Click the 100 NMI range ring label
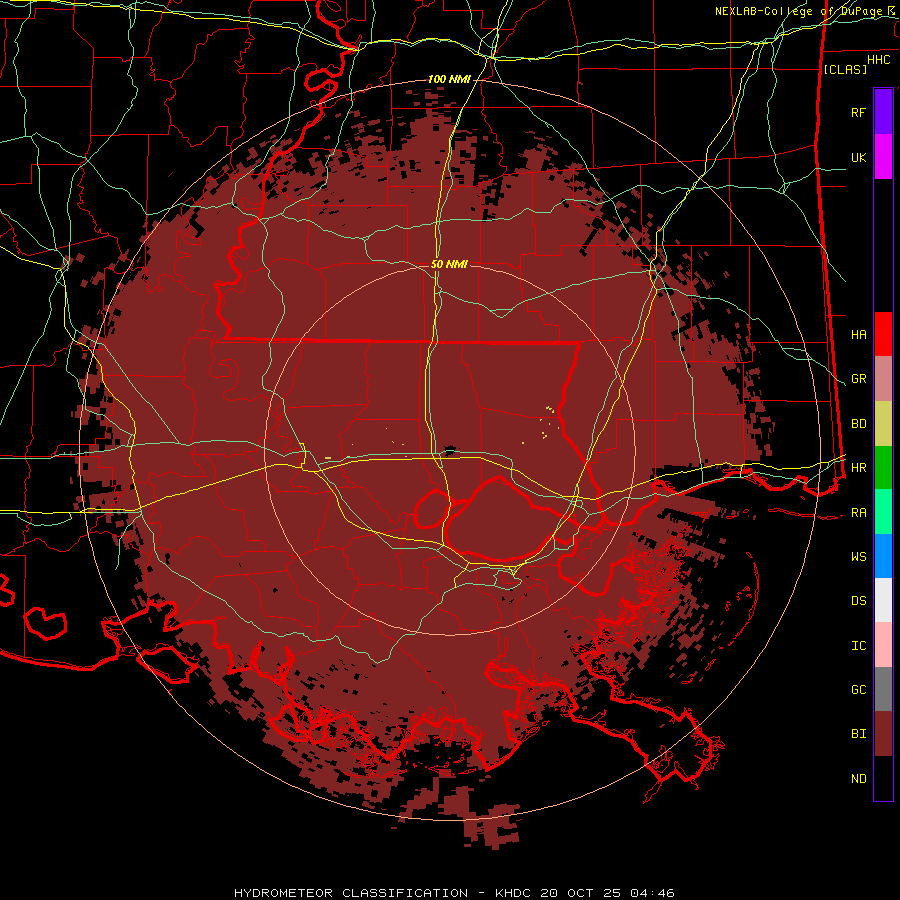Screen dimensions: 900x900 [x=449, y=79]
